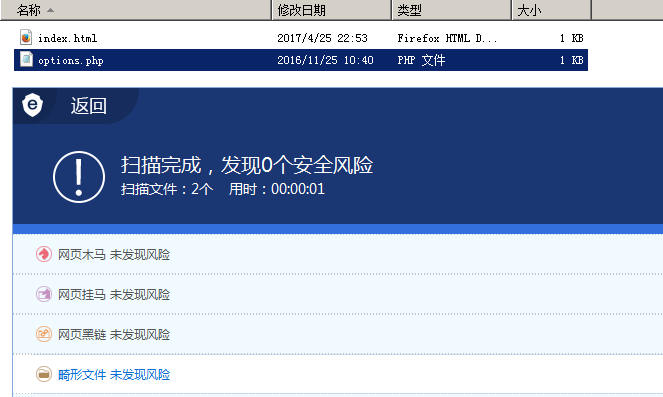Open the 畸形文件 未发现风险 link
Image resolution: width=663 pixels, height=397 pixels.
(x=114, y=375)
